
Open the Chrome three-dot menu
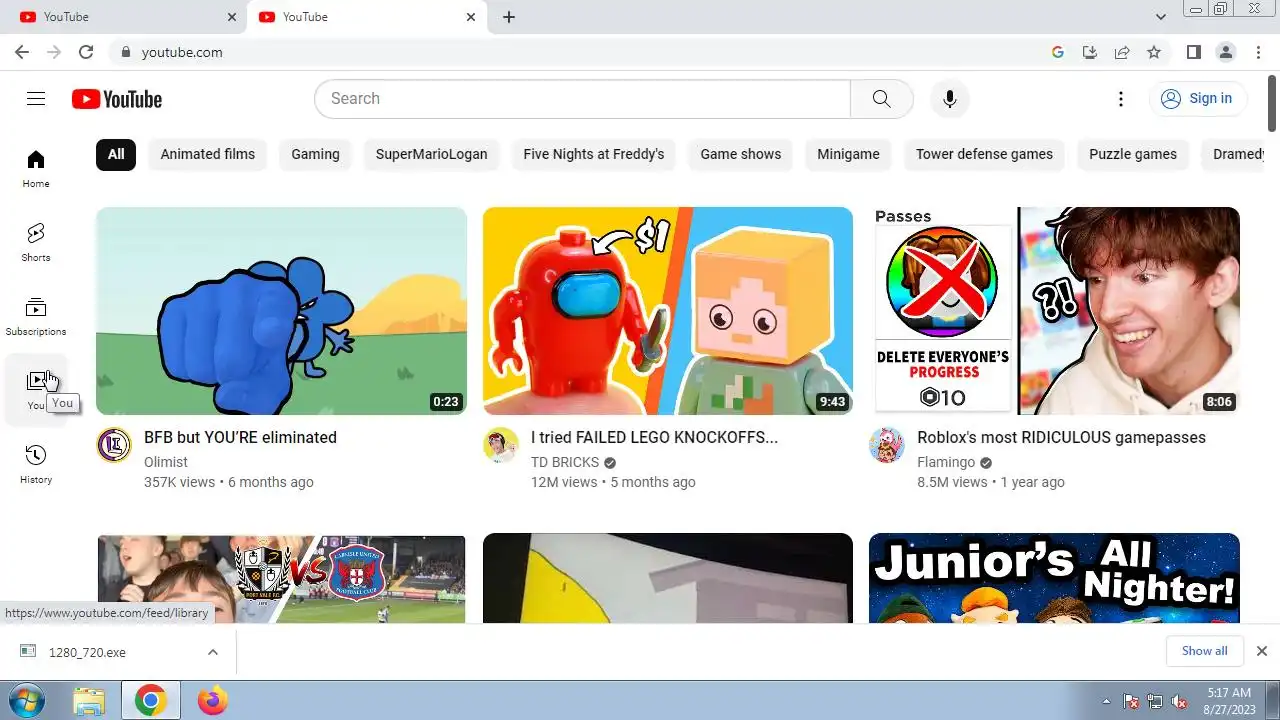(1258, 52)
